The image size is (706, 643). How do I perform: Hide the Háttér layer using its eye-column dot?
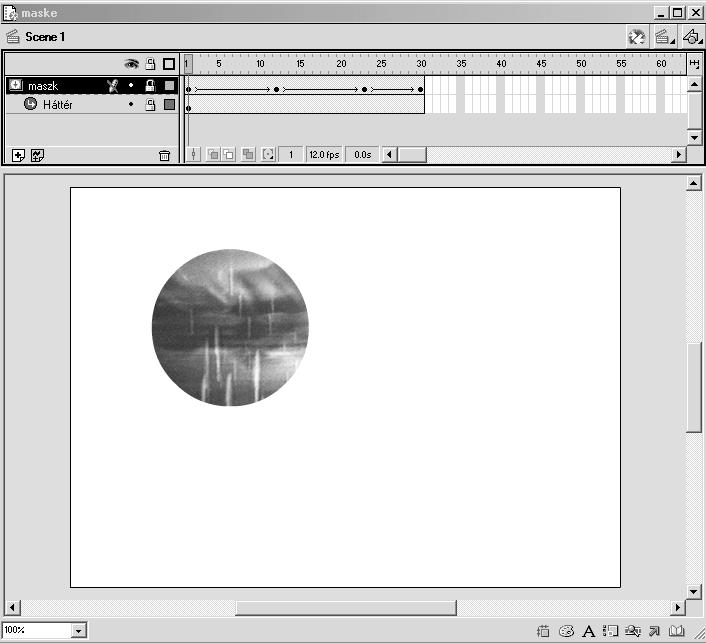click(131, 104)
